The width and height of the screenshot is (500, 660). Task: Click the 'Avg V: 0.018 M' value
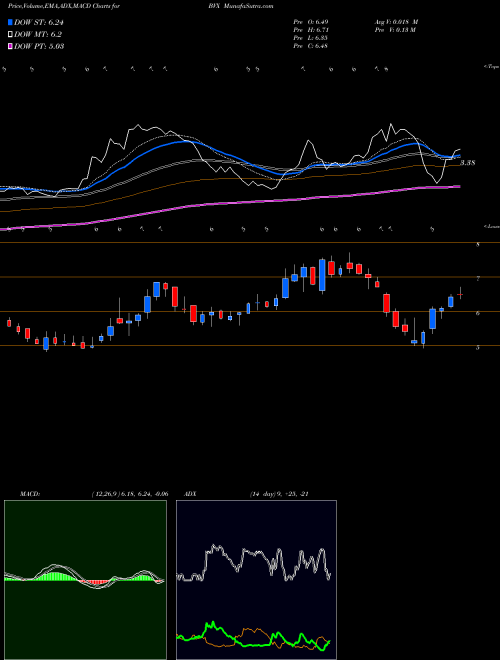click(396, 22)
